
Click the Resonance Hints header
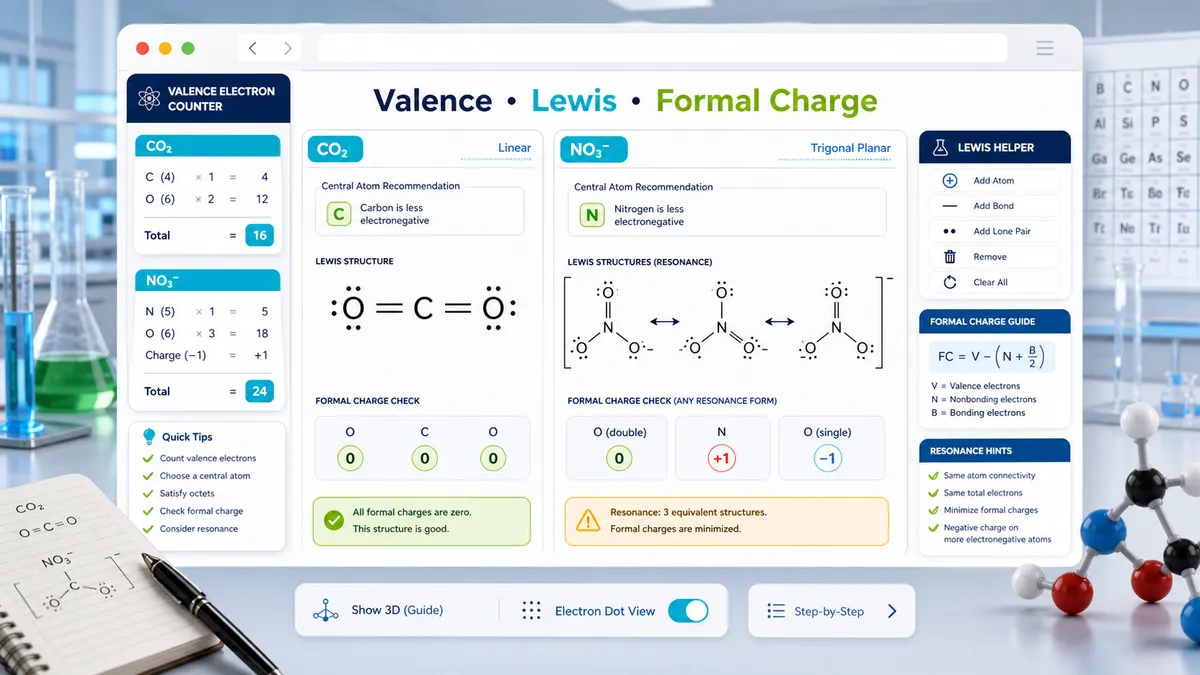tap(995, 451)
